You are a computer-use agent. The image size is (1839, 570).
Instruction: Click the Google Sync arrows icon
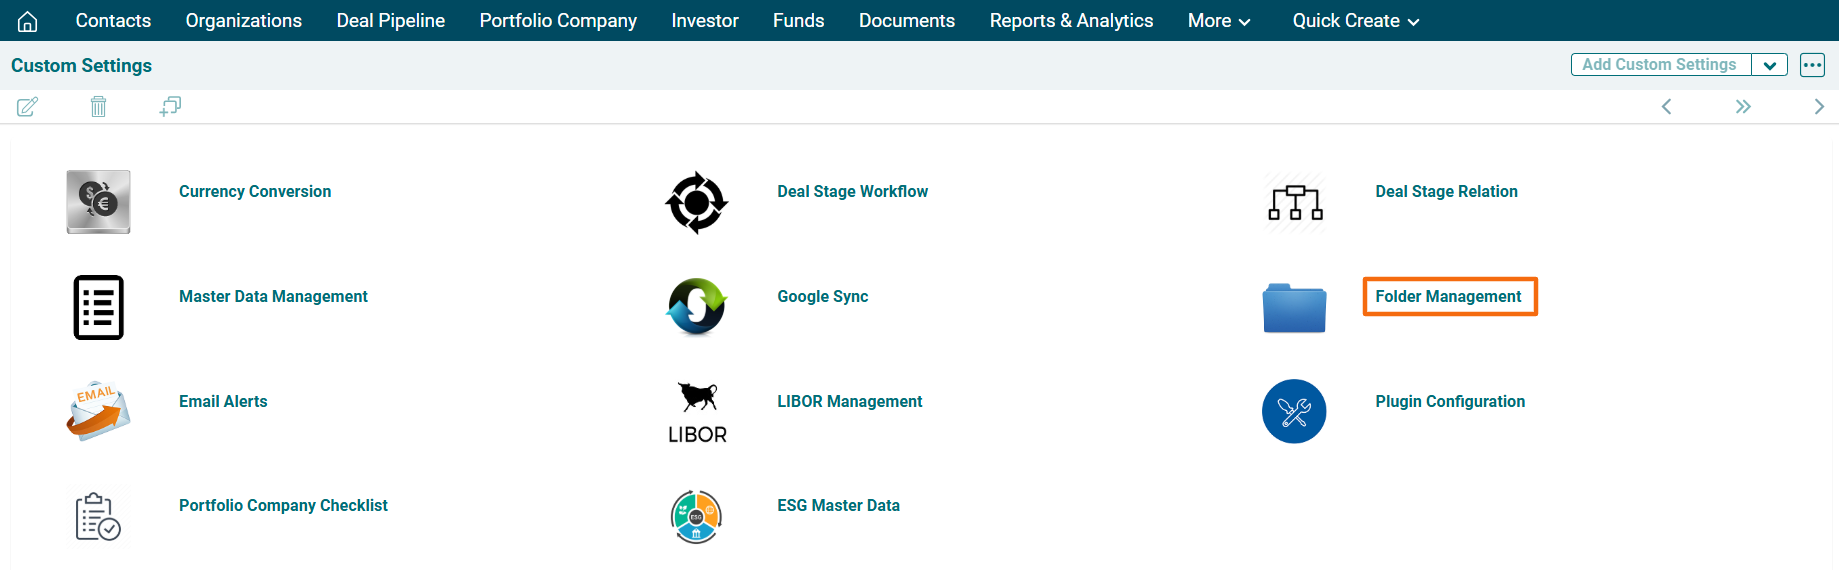pos(696,306)
